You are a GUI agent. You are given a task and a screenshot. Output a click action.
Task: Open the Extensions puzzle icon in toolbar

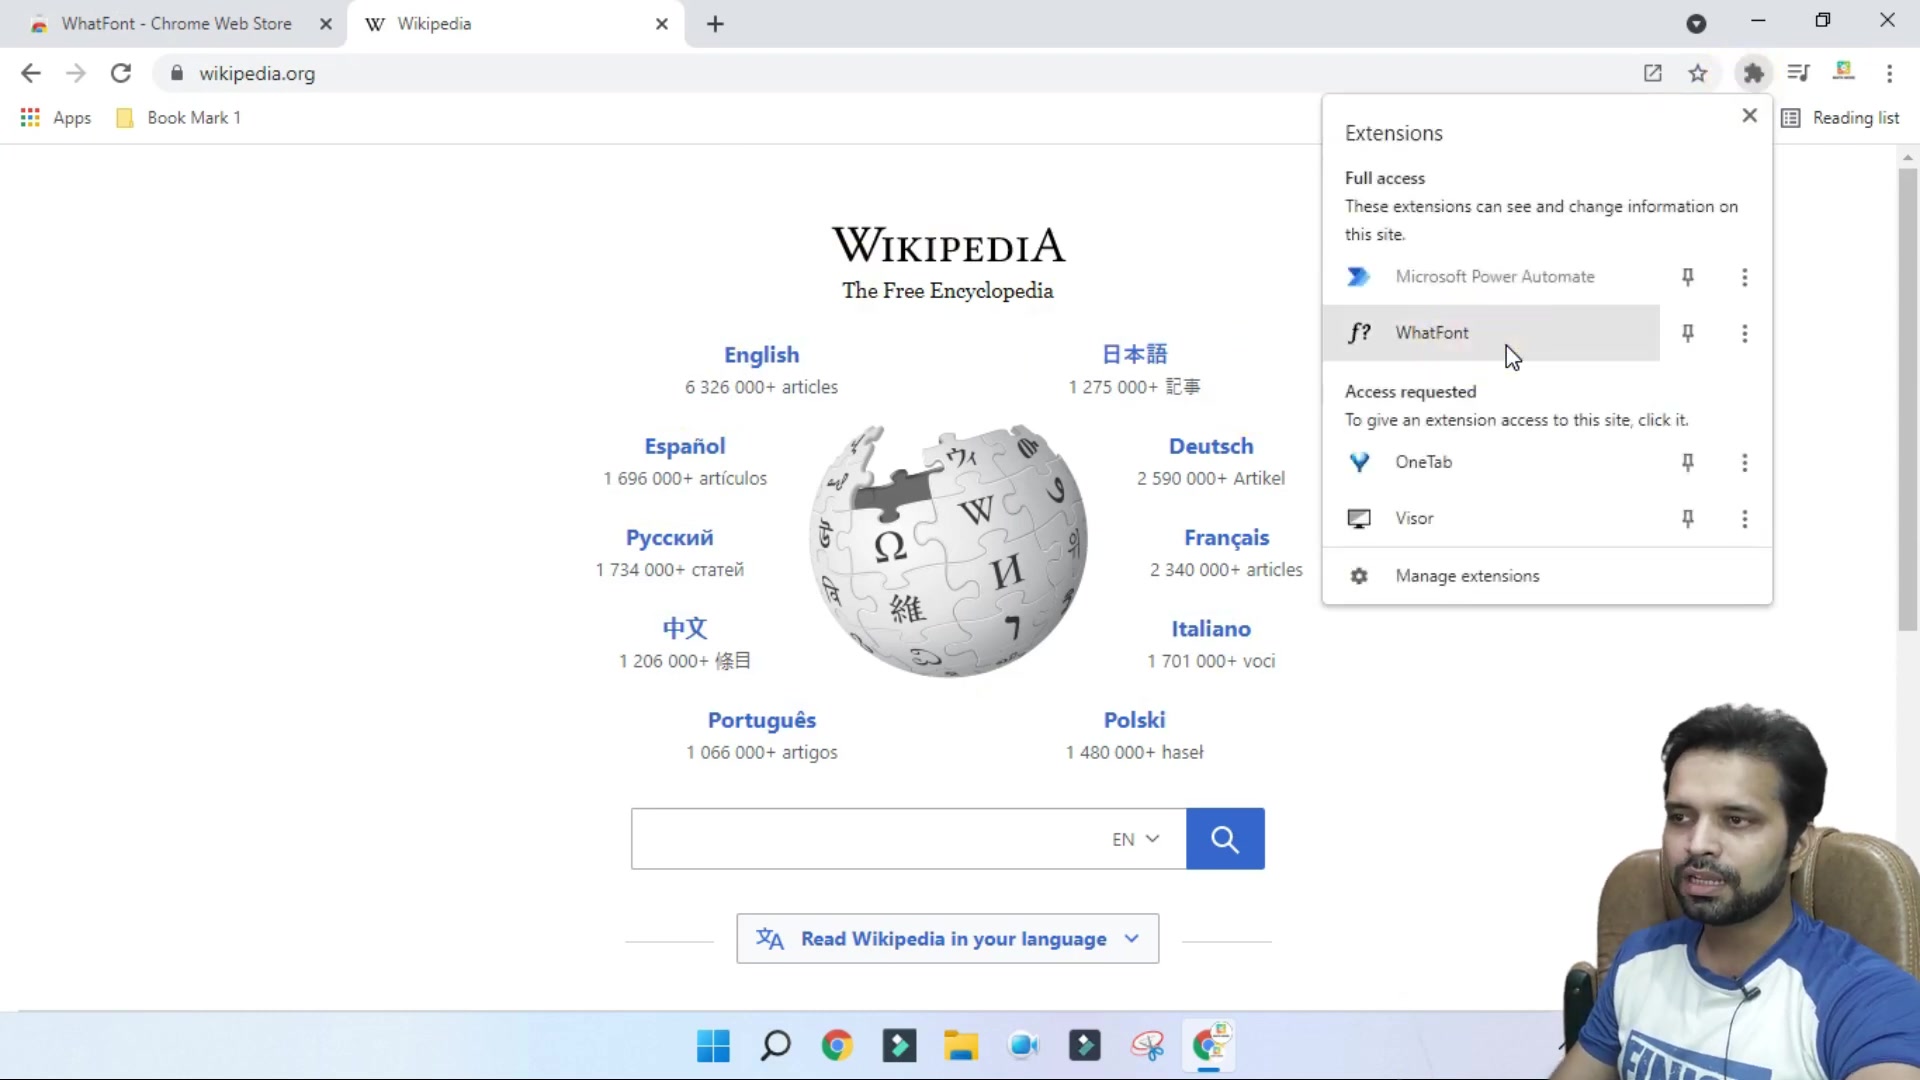(1753, 73)
